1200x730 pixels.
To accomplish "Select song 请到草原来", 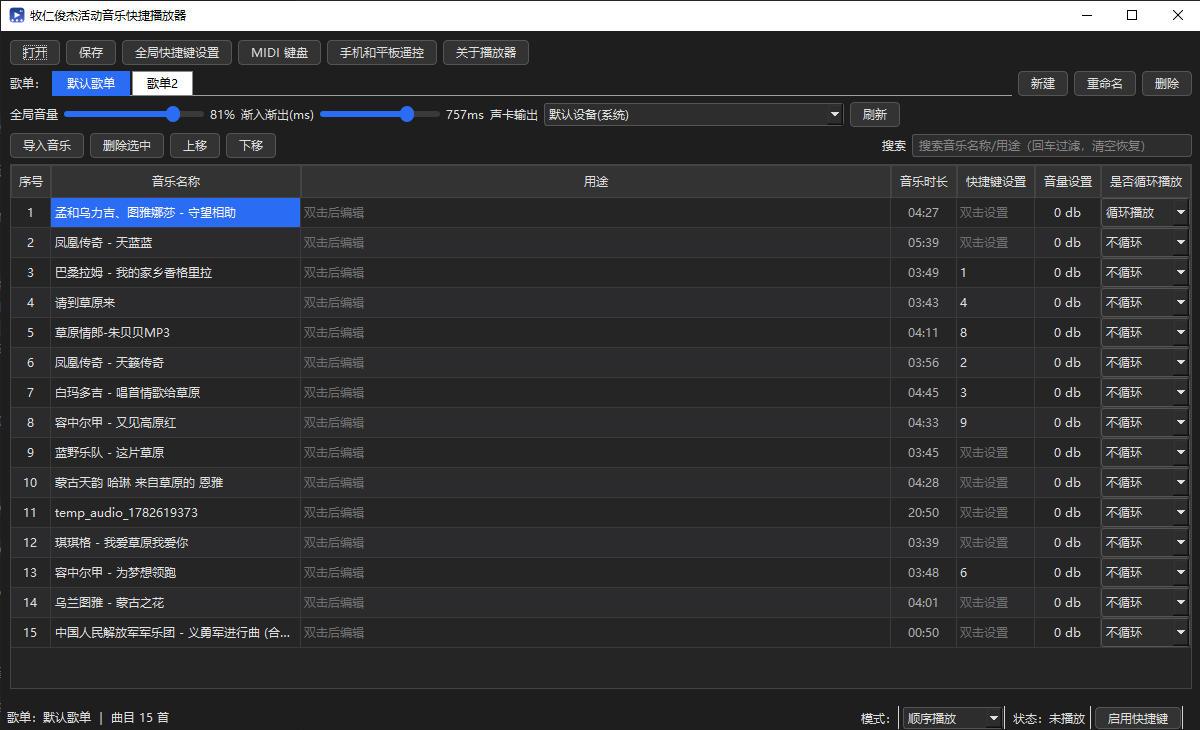I will tap(176, 302).
